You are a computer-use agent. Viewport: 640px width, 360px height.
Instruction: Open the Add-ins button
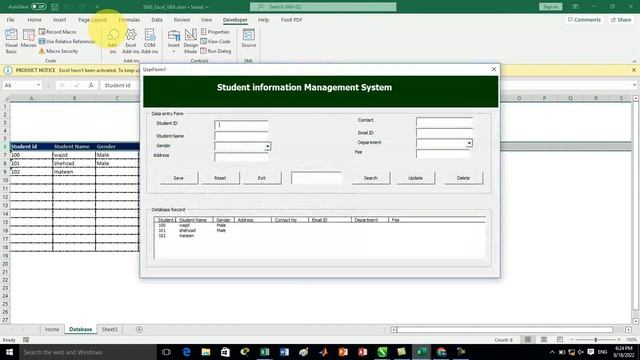tap(113, 41)
